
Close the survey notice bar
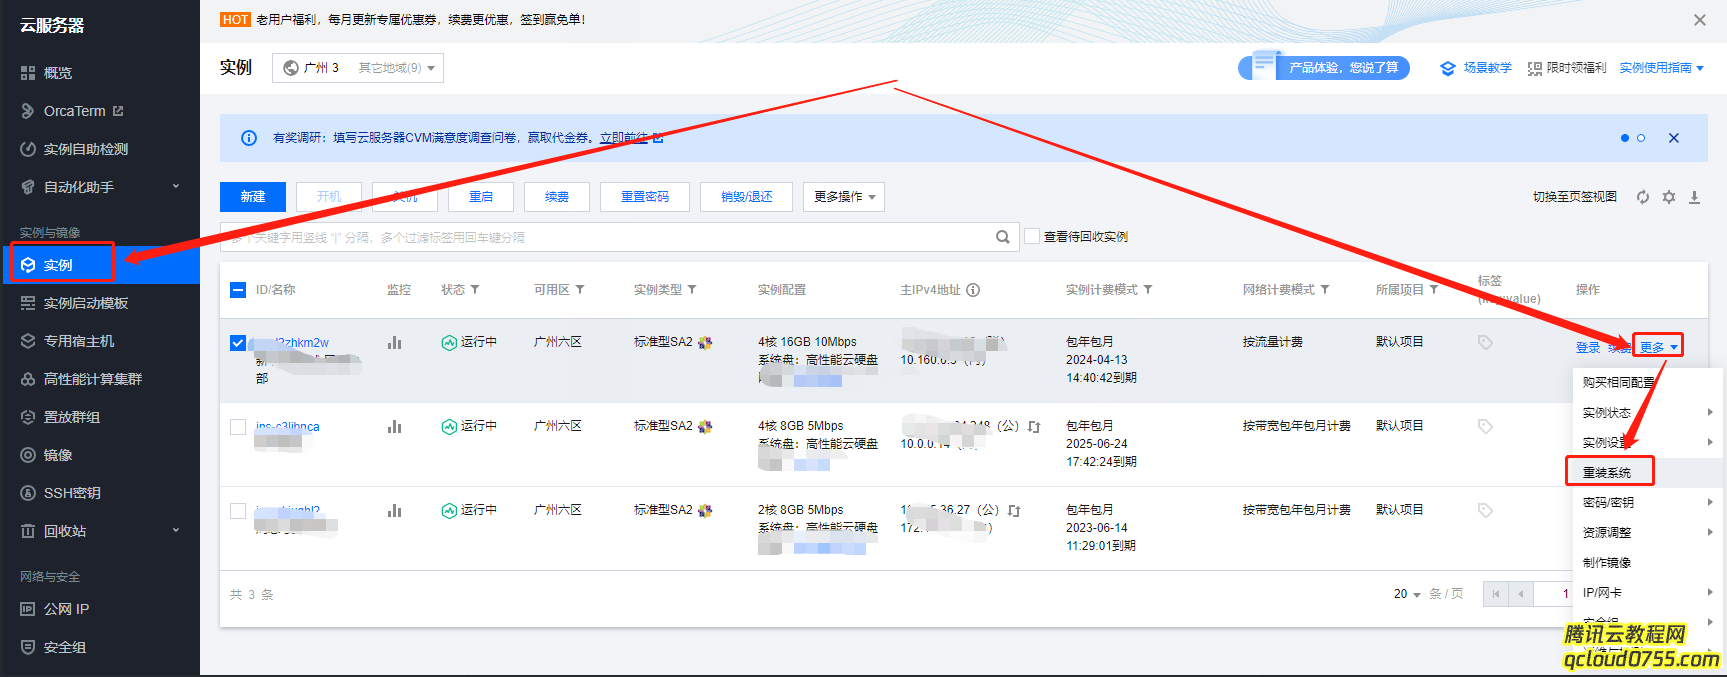(1674, 138)
